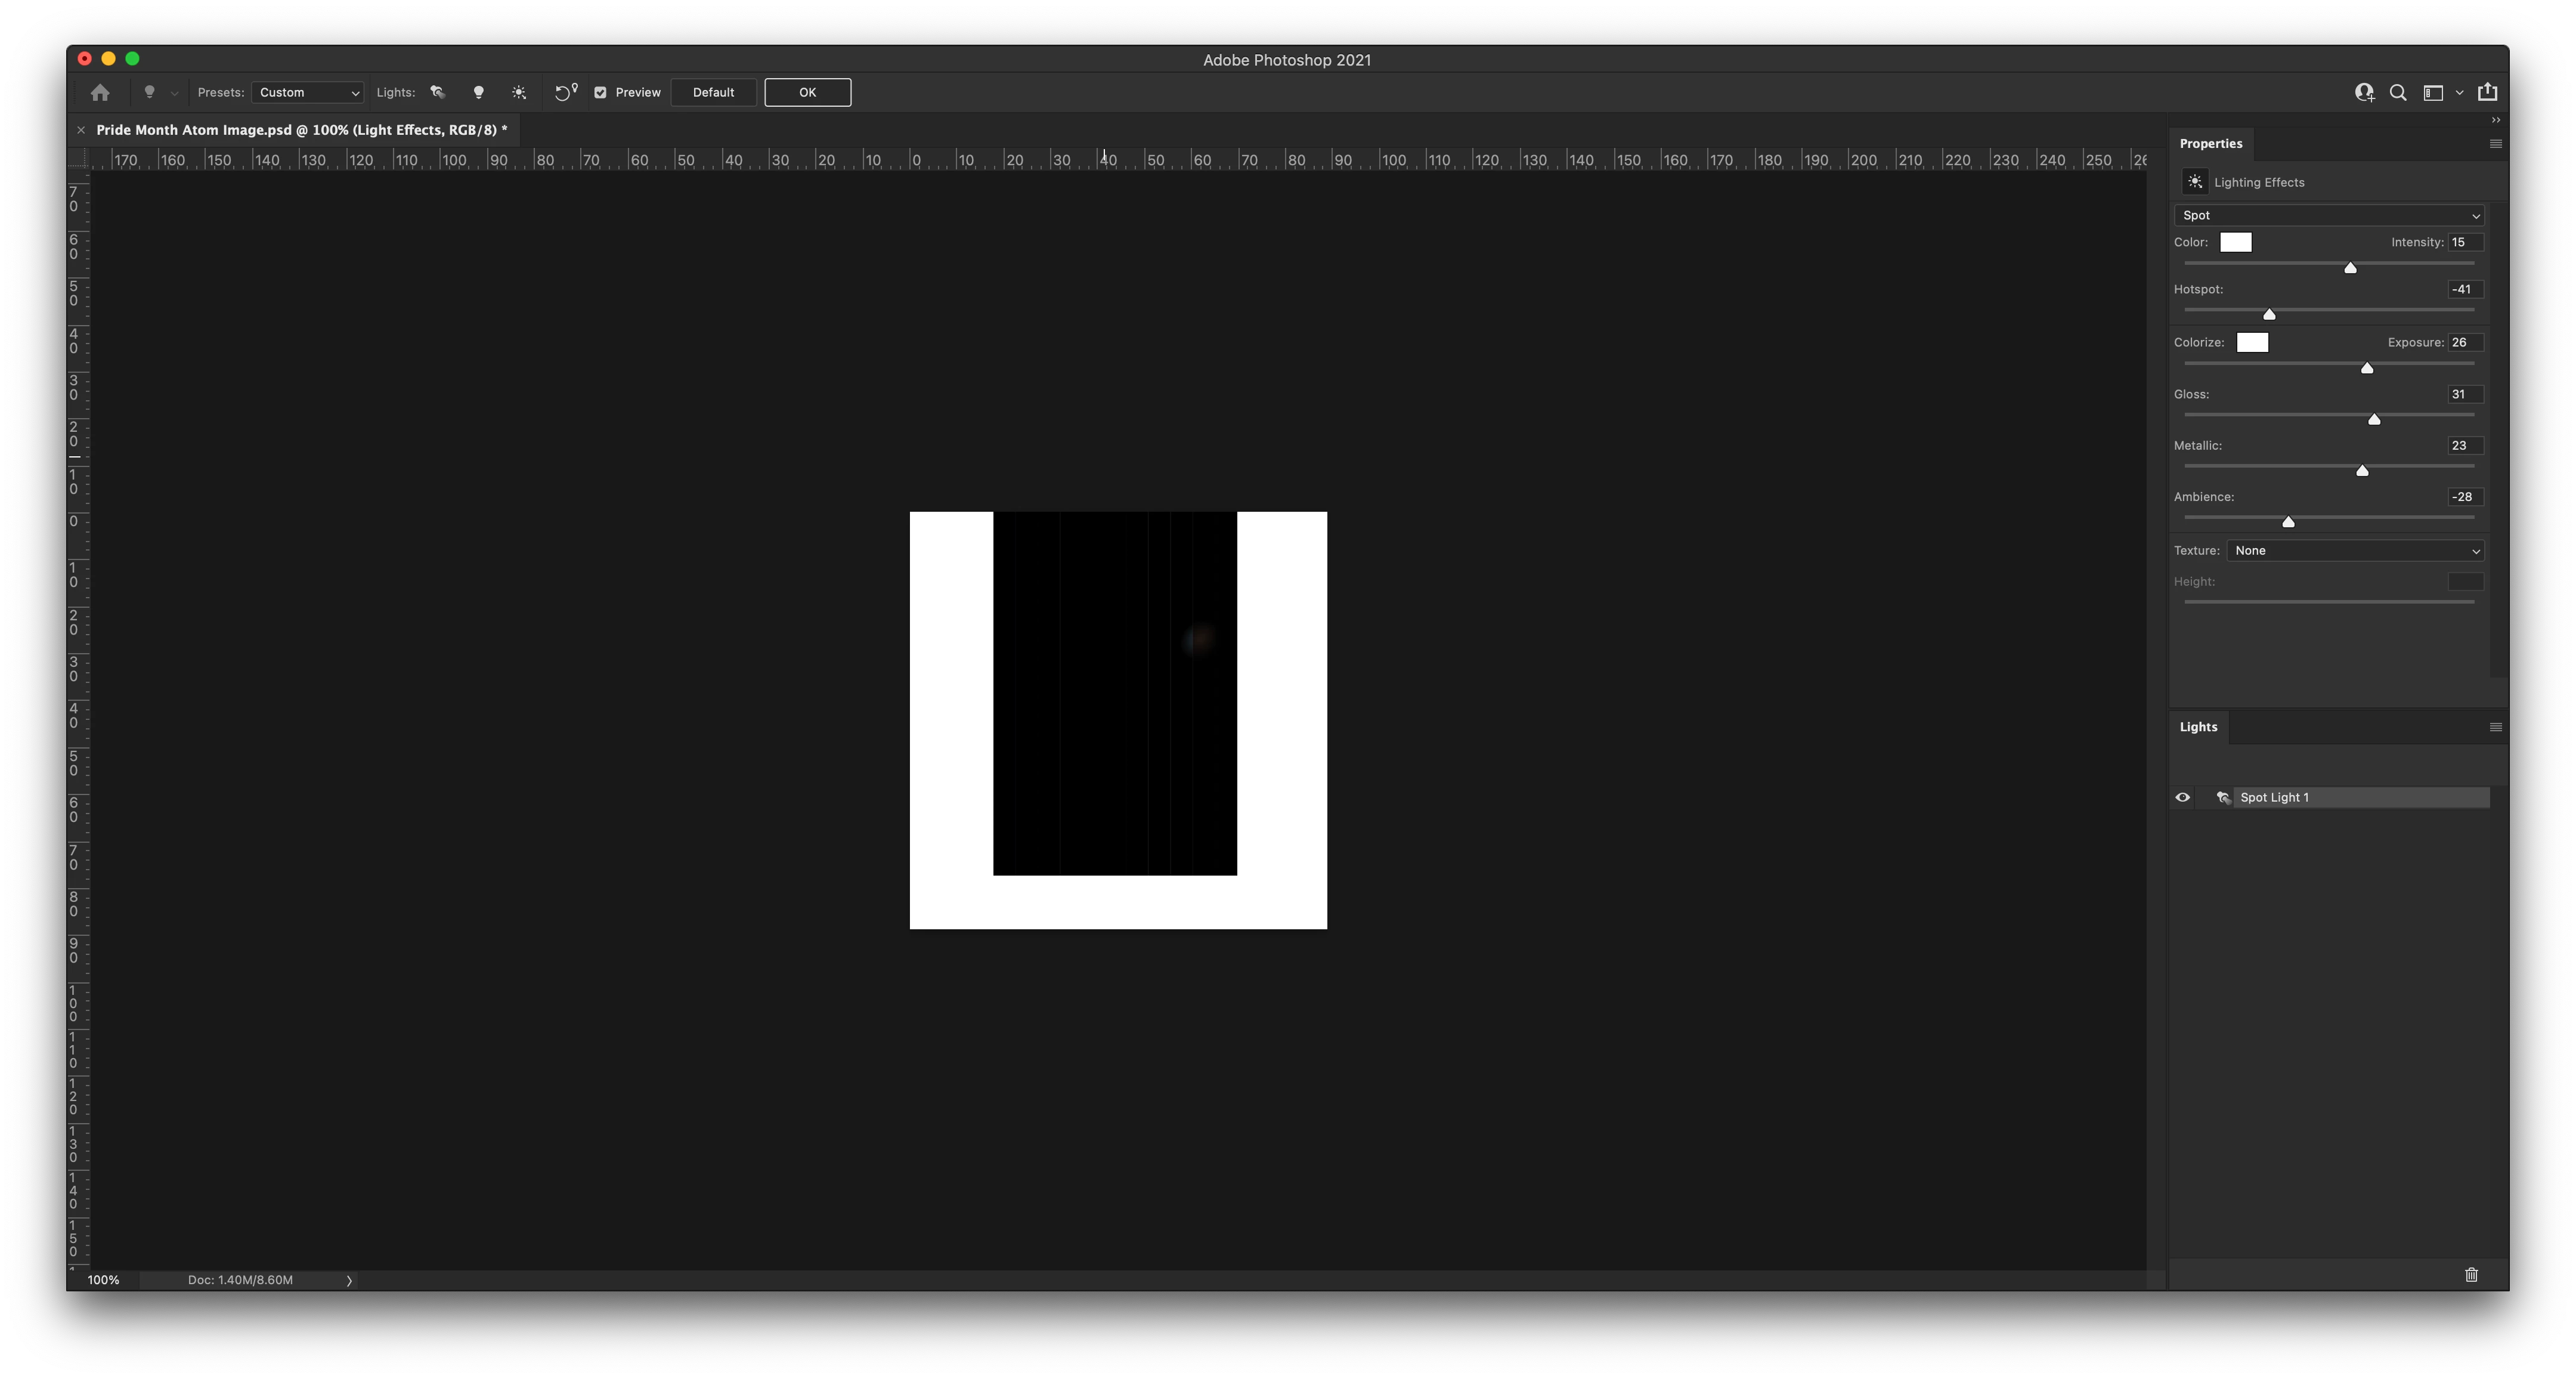Click the Home icon

[x=100, y=92]
